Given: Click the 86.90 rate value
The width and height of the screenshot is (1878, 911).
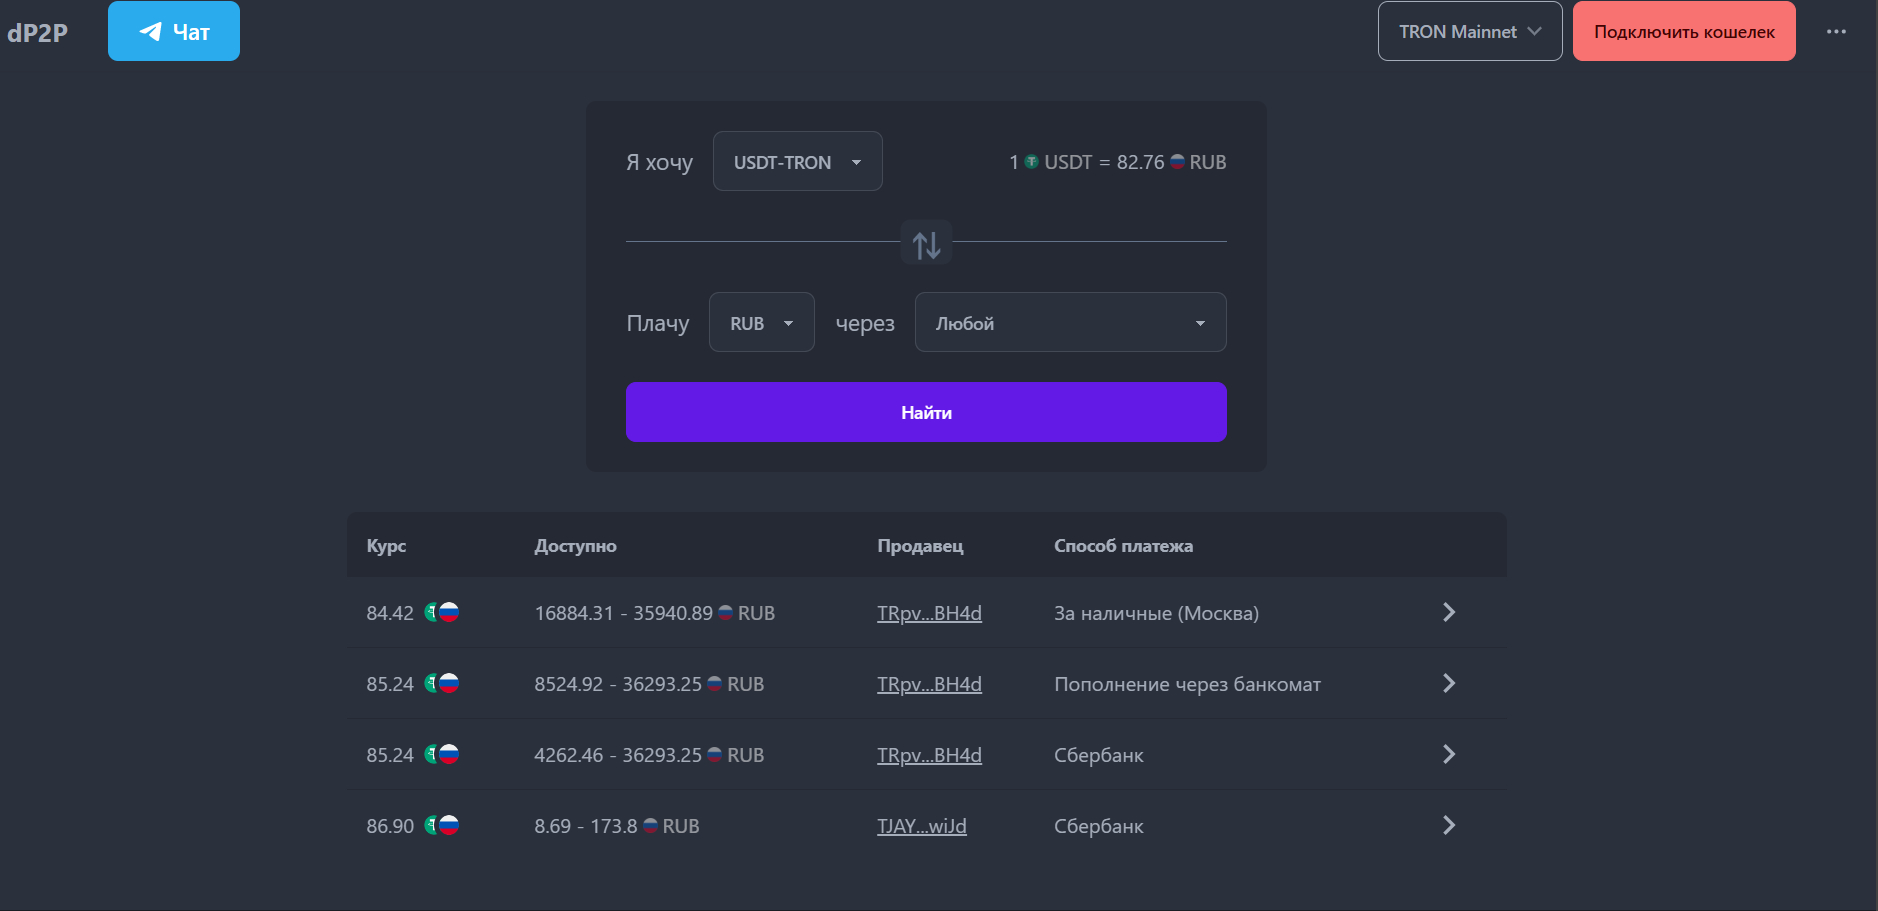Looking at the screenshot, I should 390,826.
